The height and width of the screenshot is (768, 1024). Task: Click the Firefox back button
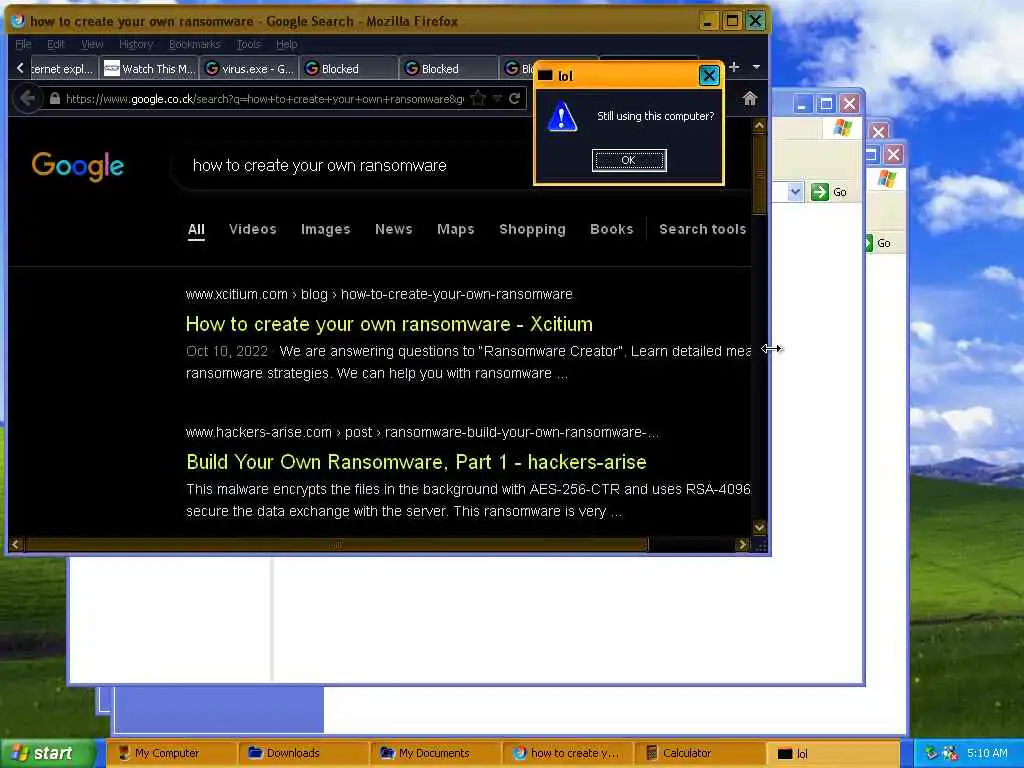click(27, 99)
